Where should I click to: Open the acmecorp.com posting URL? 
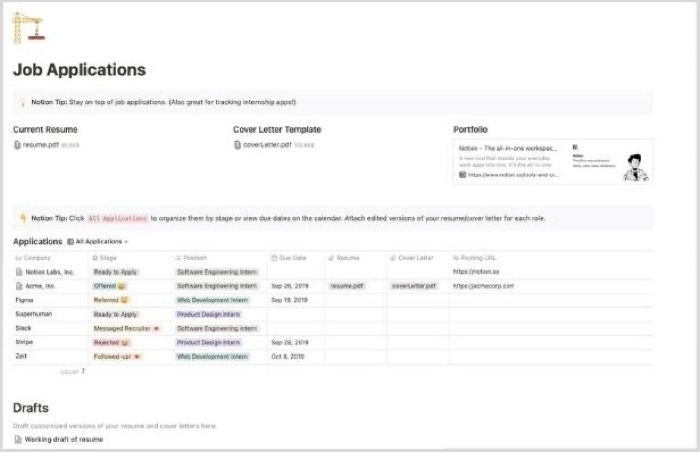point(483,286)
